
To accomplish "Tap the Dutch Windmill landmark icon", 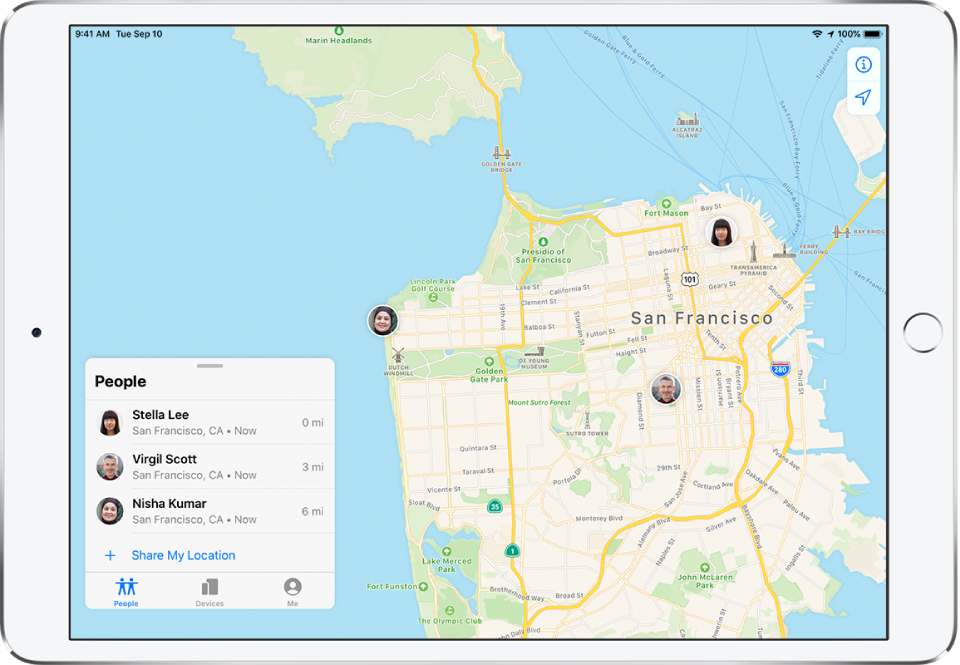I will tap(398, 355).
